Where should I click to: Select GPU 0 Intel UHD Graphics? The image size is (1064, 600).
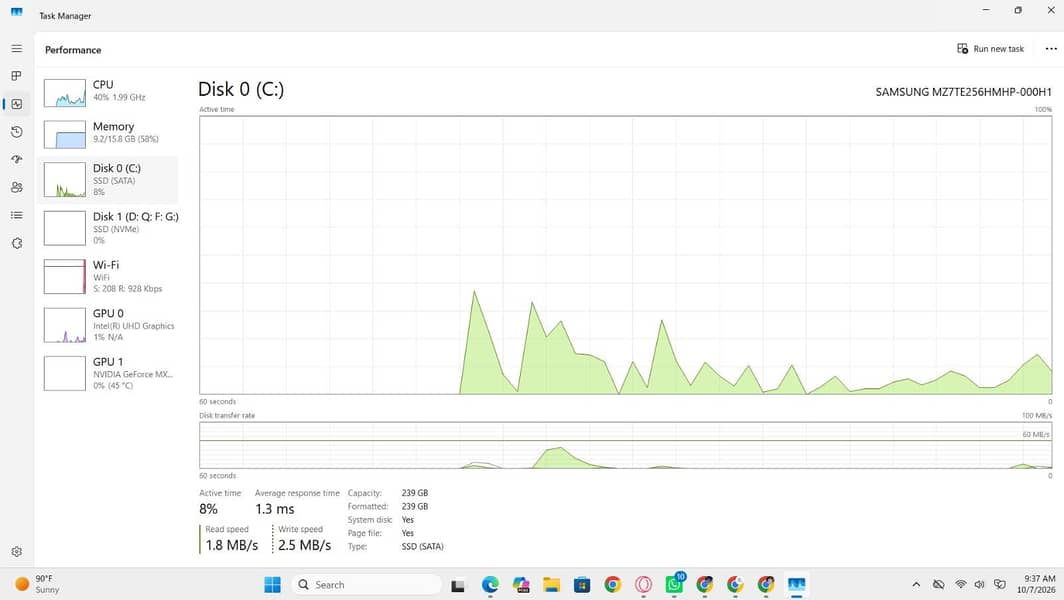click(109, 324)
